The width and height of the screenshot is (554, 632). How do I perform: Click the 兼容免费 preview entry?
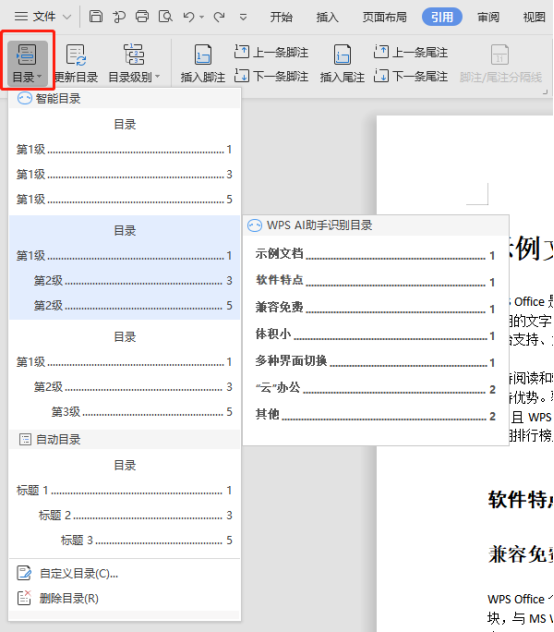coord(375,308)
